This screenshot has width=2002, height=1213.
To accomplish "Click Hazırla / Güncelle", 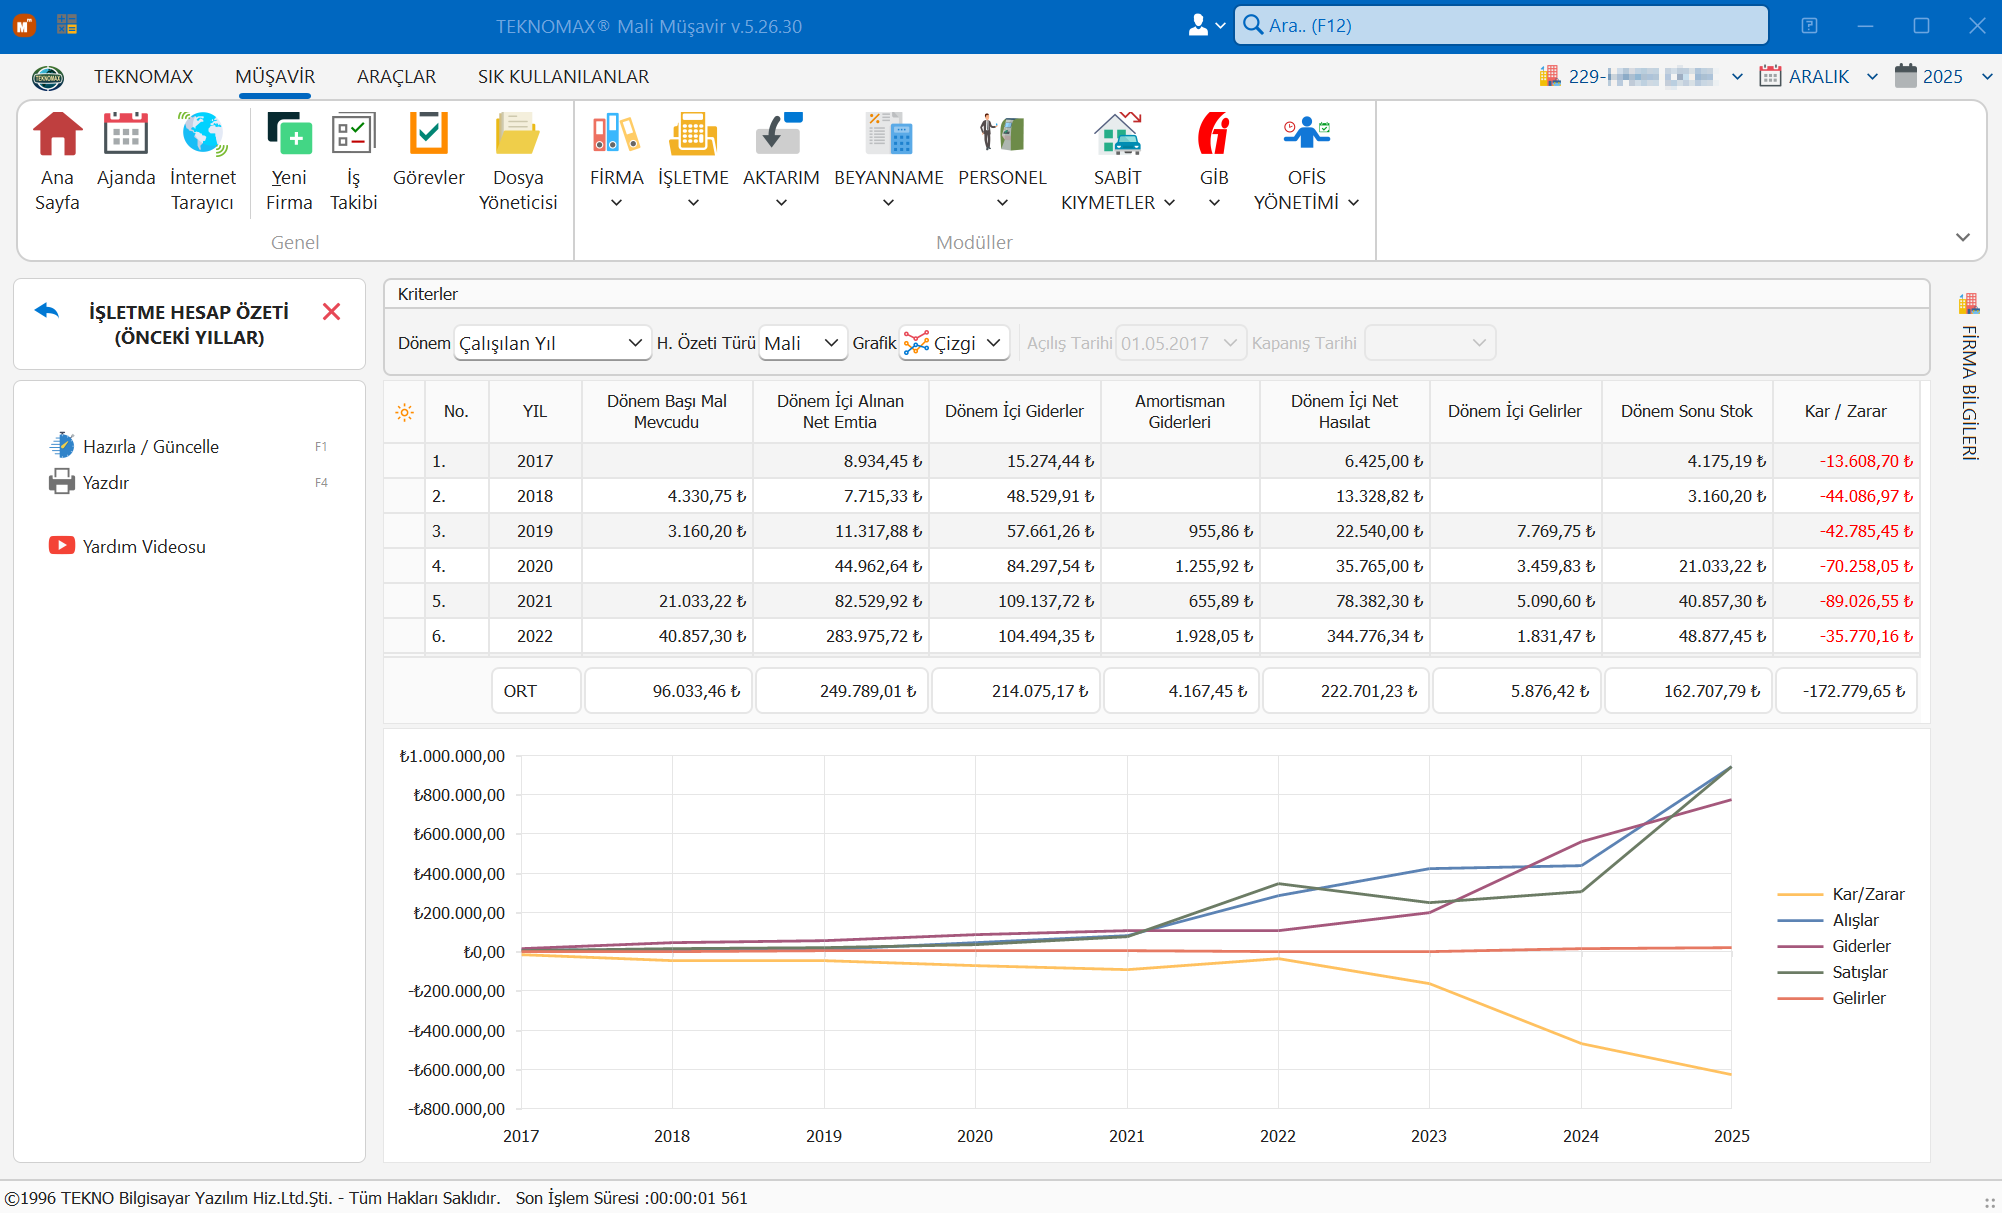I will click(150, 446).
